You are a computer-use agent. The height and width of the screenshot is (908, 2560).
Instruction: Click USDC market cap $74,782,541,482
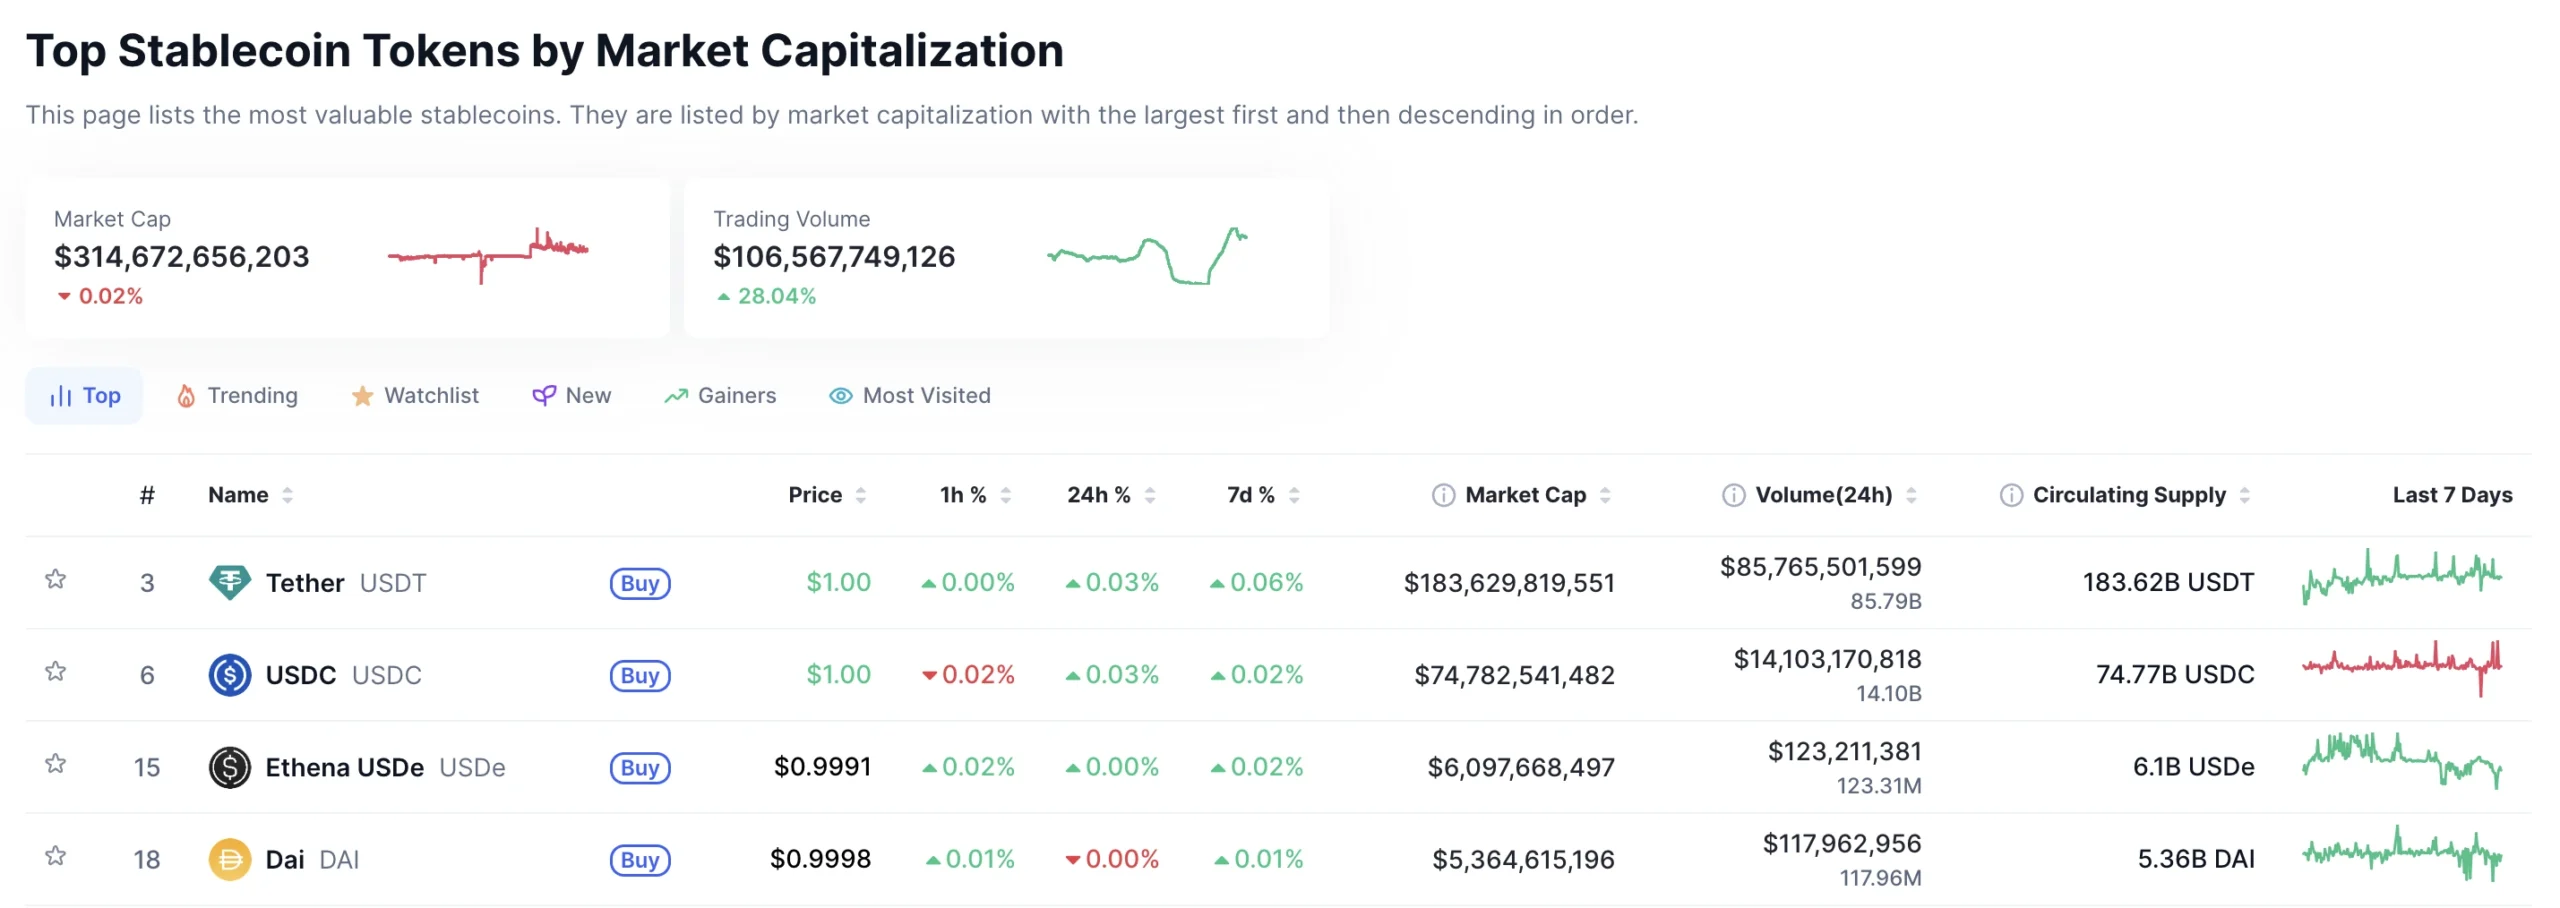[x=1514, y=675]
